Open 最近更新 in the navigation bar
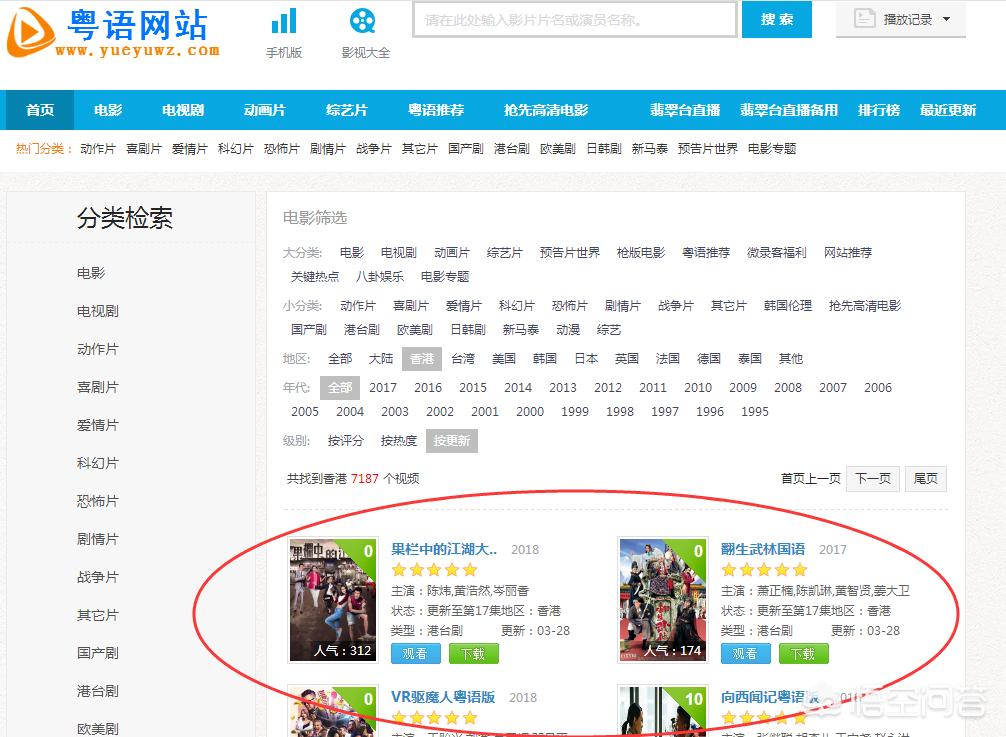The width and height of the screenshot is (1006, 737). 948,110
